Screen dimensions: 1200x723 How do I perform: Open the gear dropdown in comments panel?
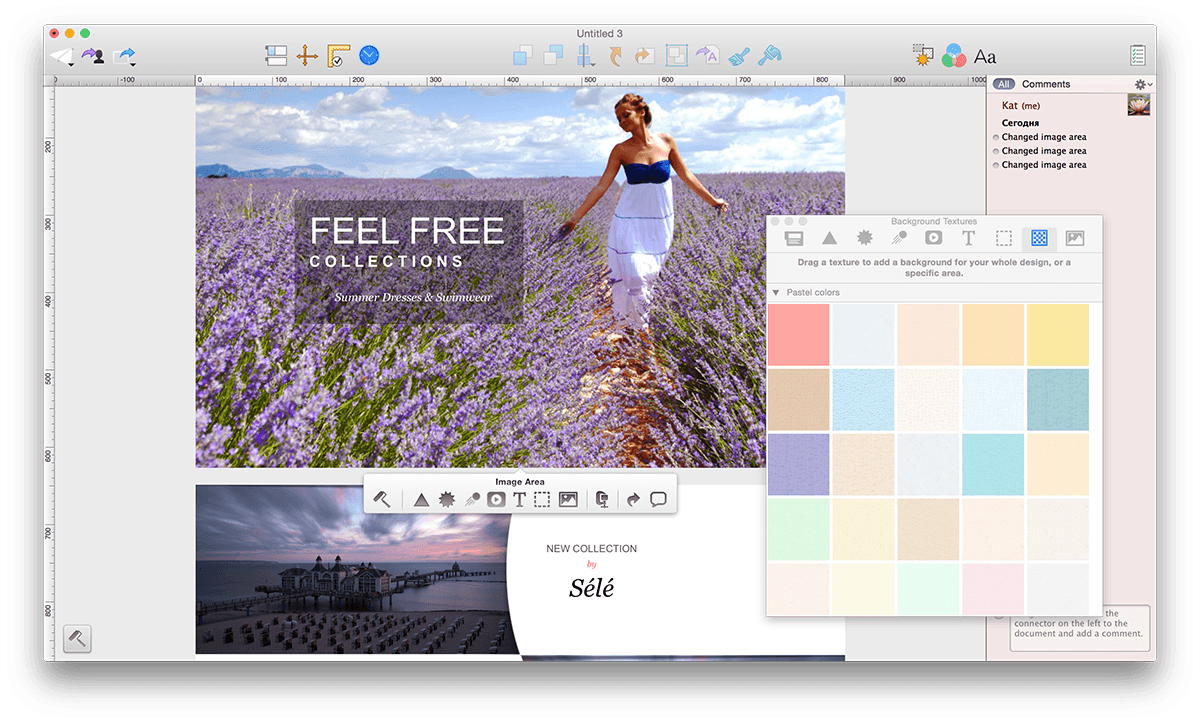point(1142,85)
